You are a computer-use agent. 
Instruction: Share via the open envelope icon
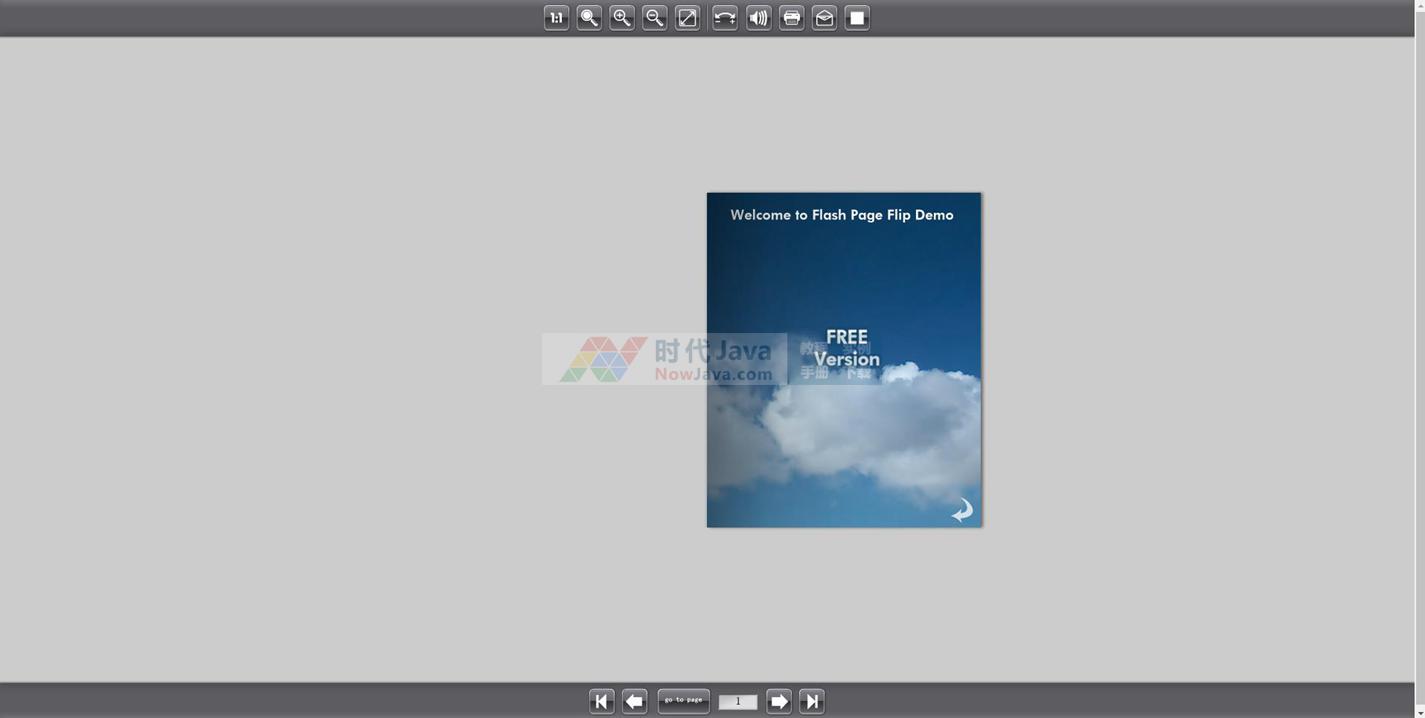click(x=824, y=18)
